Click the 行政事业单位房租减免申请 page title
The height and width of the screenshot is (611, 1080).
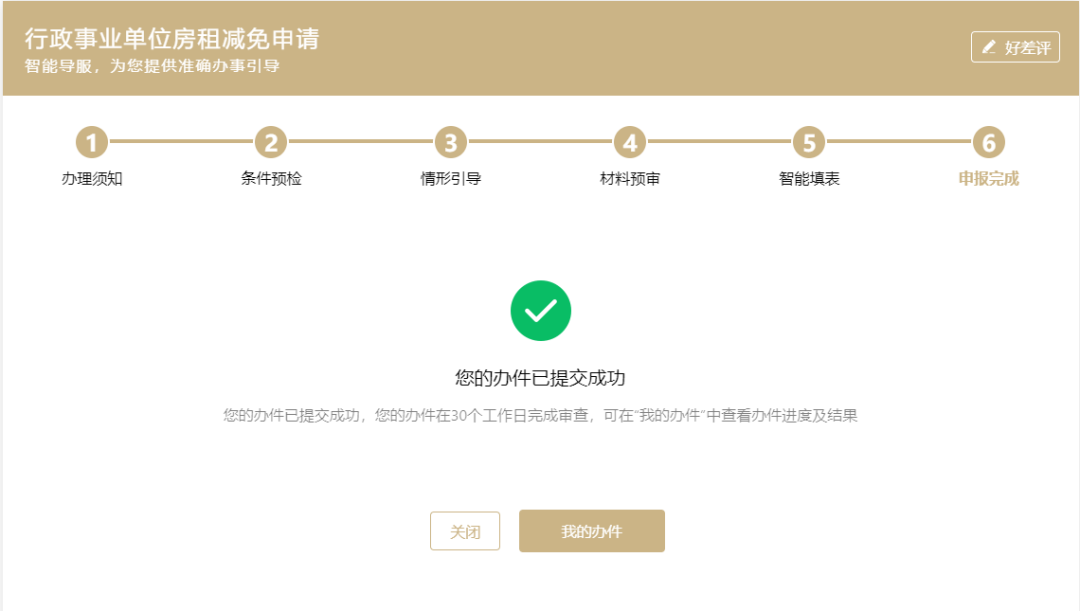(172, 40)
